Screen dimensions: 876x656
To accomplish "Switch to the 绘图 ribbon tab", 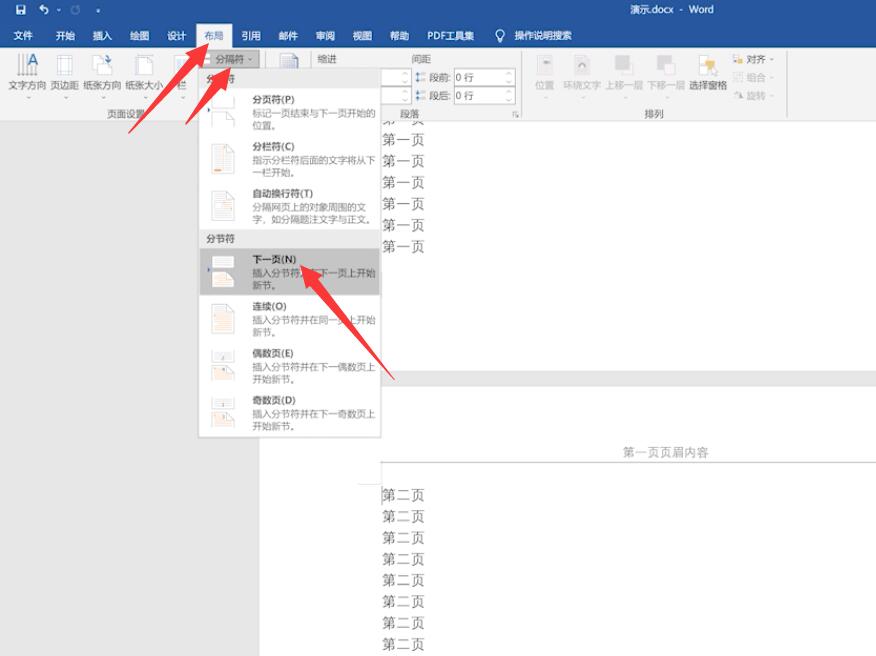I will (x=139, y=36).
